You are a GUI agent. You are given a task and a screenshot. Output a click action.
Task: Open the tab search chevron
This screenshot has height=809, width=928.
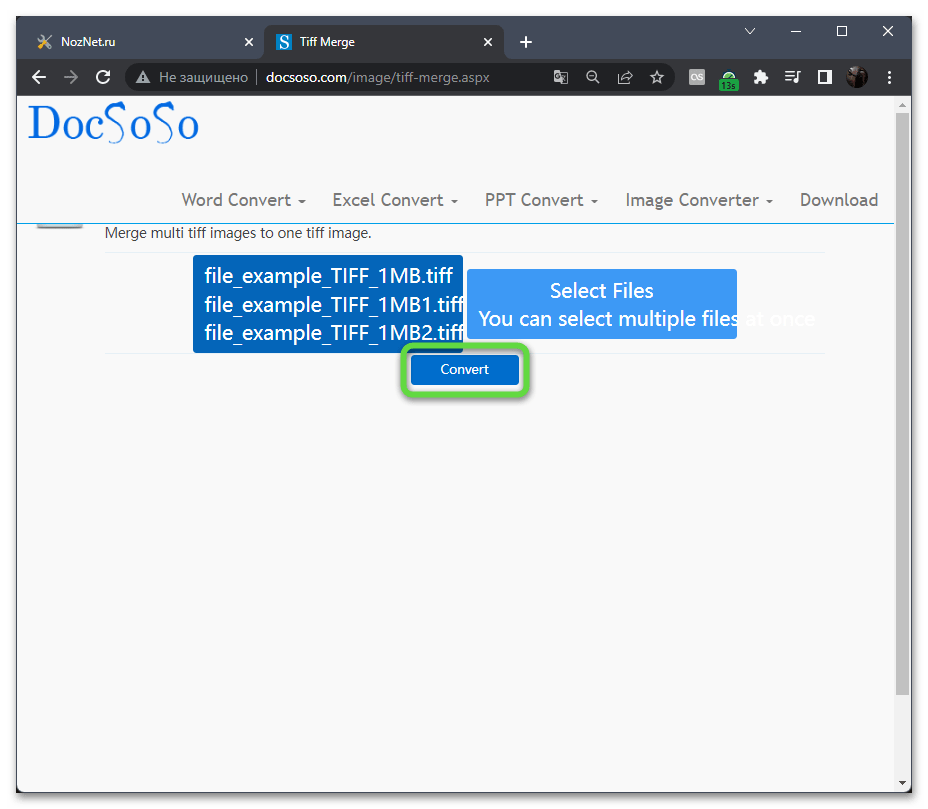click(x=750, y=31)
